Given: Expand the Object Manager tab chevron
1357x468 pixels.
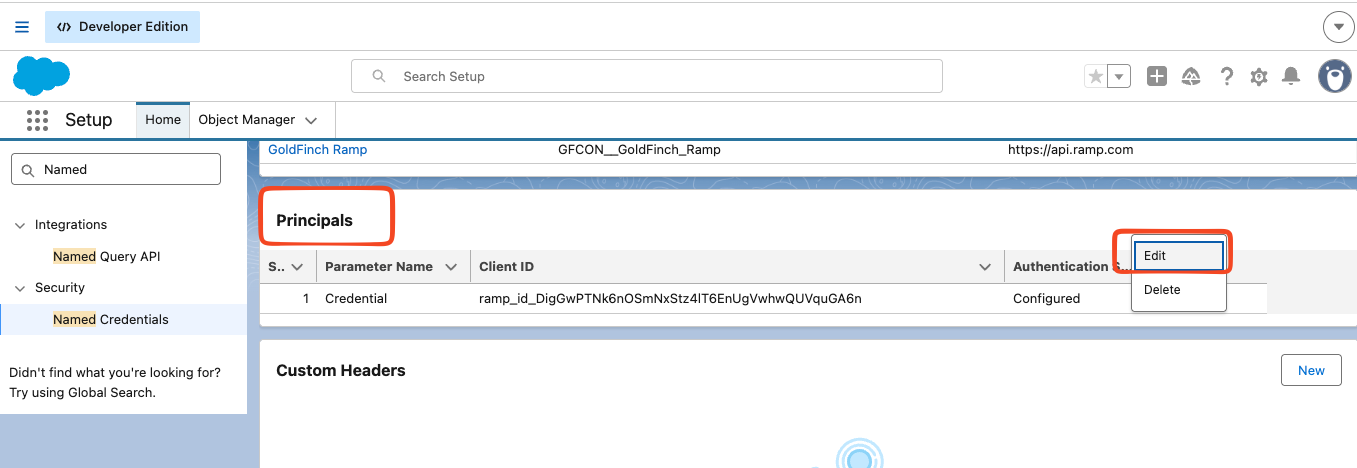Looking at the screenshot, I should [x=311, y=121].
